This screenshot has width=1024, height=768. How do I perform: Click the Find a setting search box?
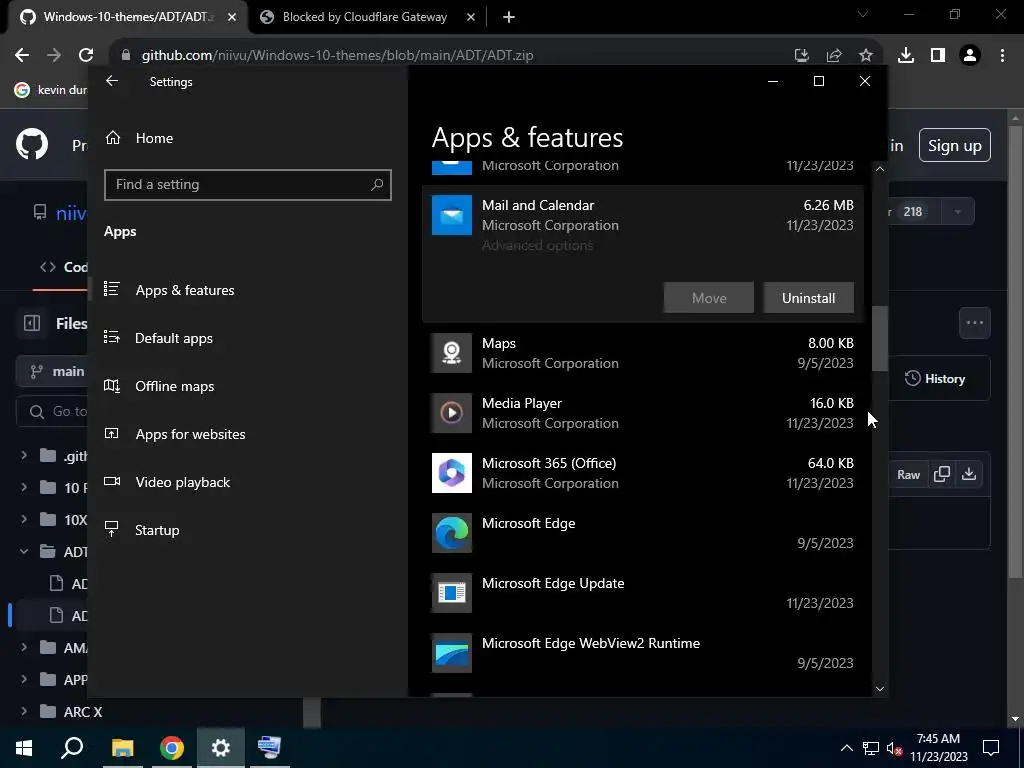point(248,184)
